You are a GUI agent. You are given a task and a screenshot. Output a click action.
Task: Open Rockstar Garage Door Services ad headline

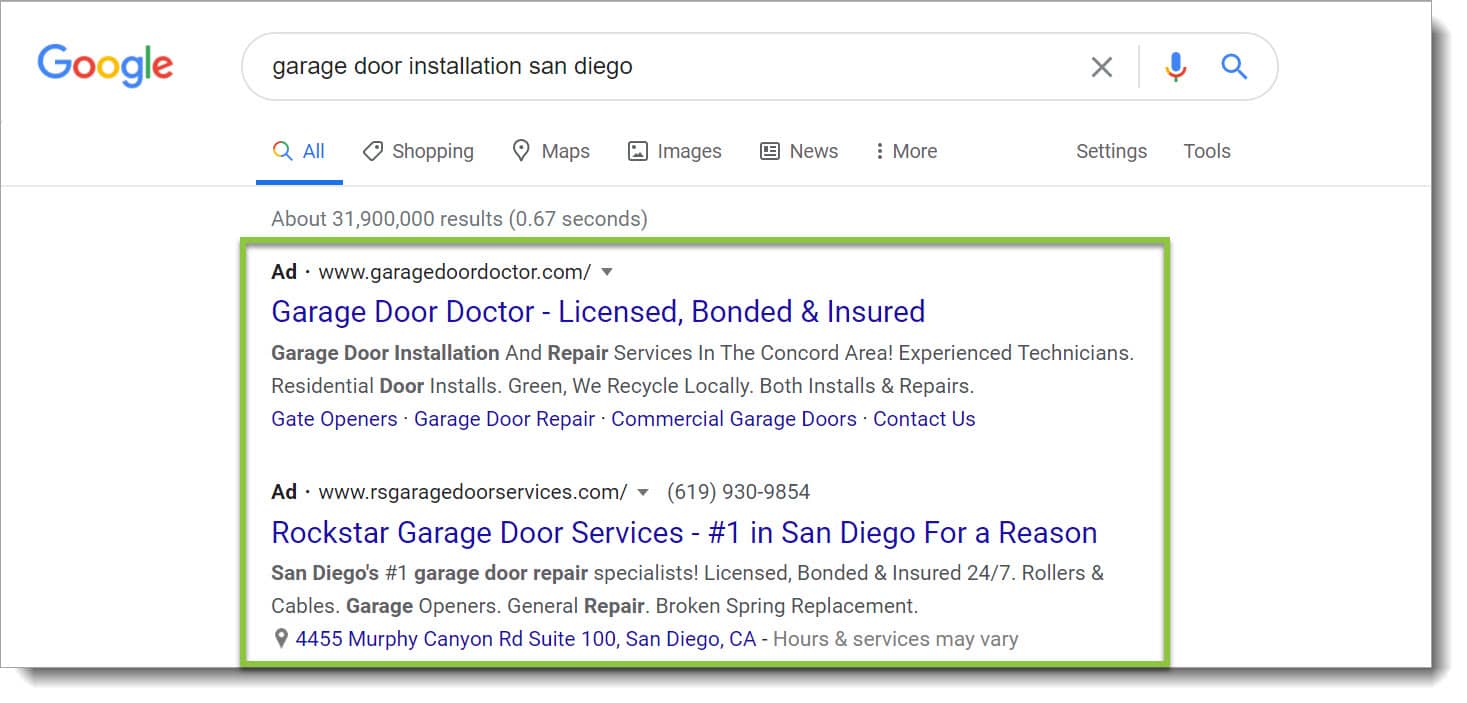tap(684, 532)
